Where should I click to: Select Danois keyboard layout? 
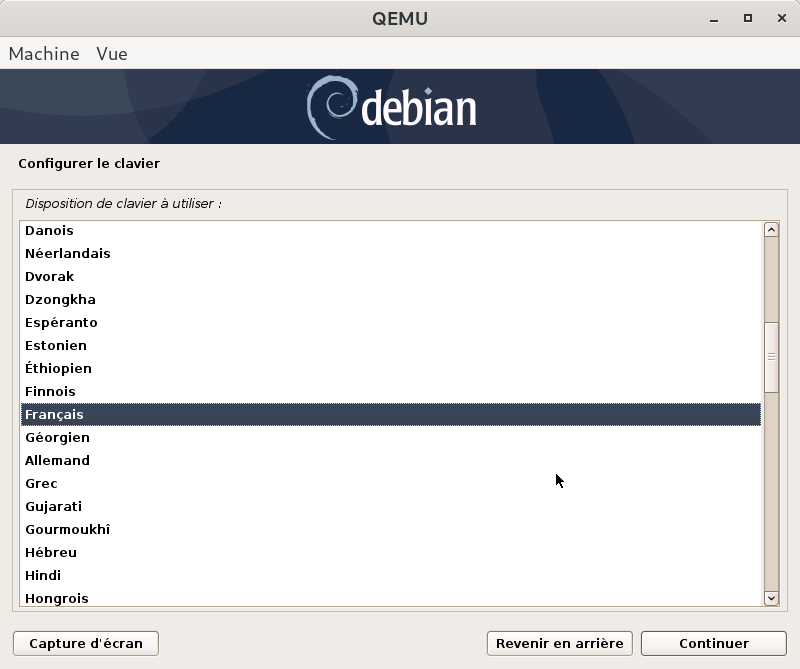(49, 230)
